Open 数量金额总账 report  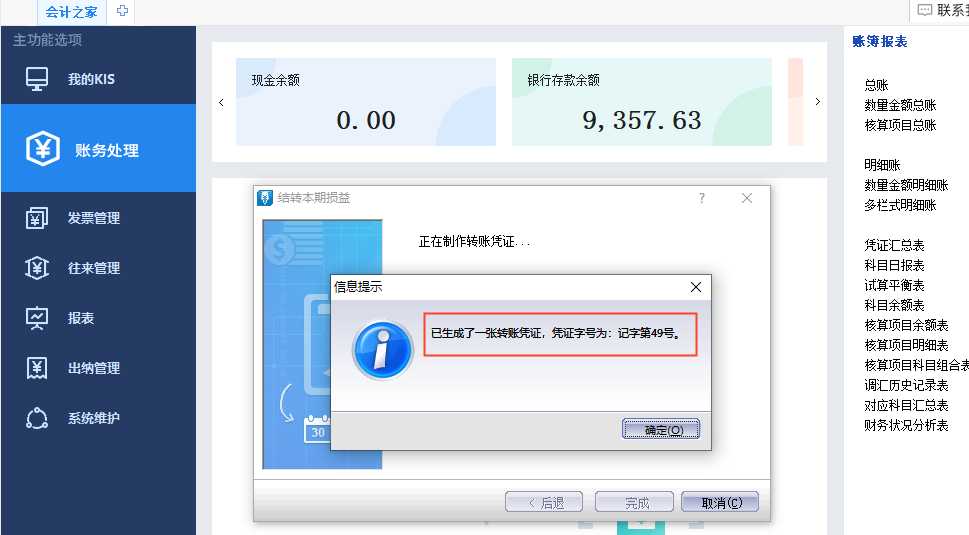900,105
